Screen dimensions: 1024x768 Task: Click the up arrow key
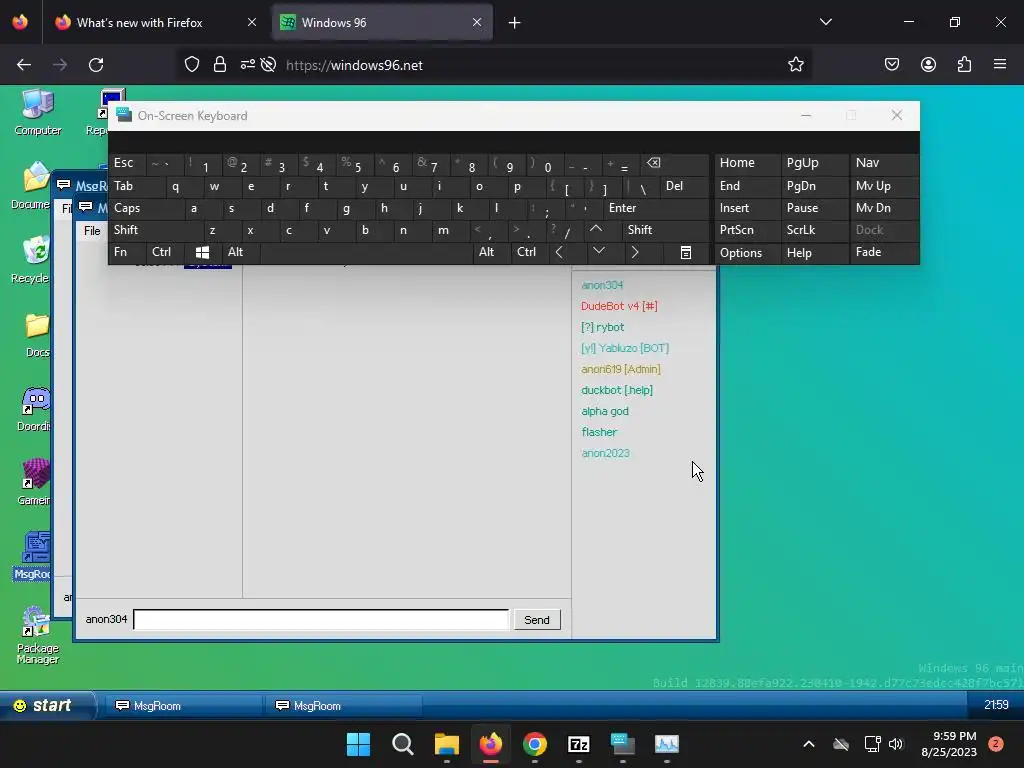pyautogui.click(x=596, y=229)
